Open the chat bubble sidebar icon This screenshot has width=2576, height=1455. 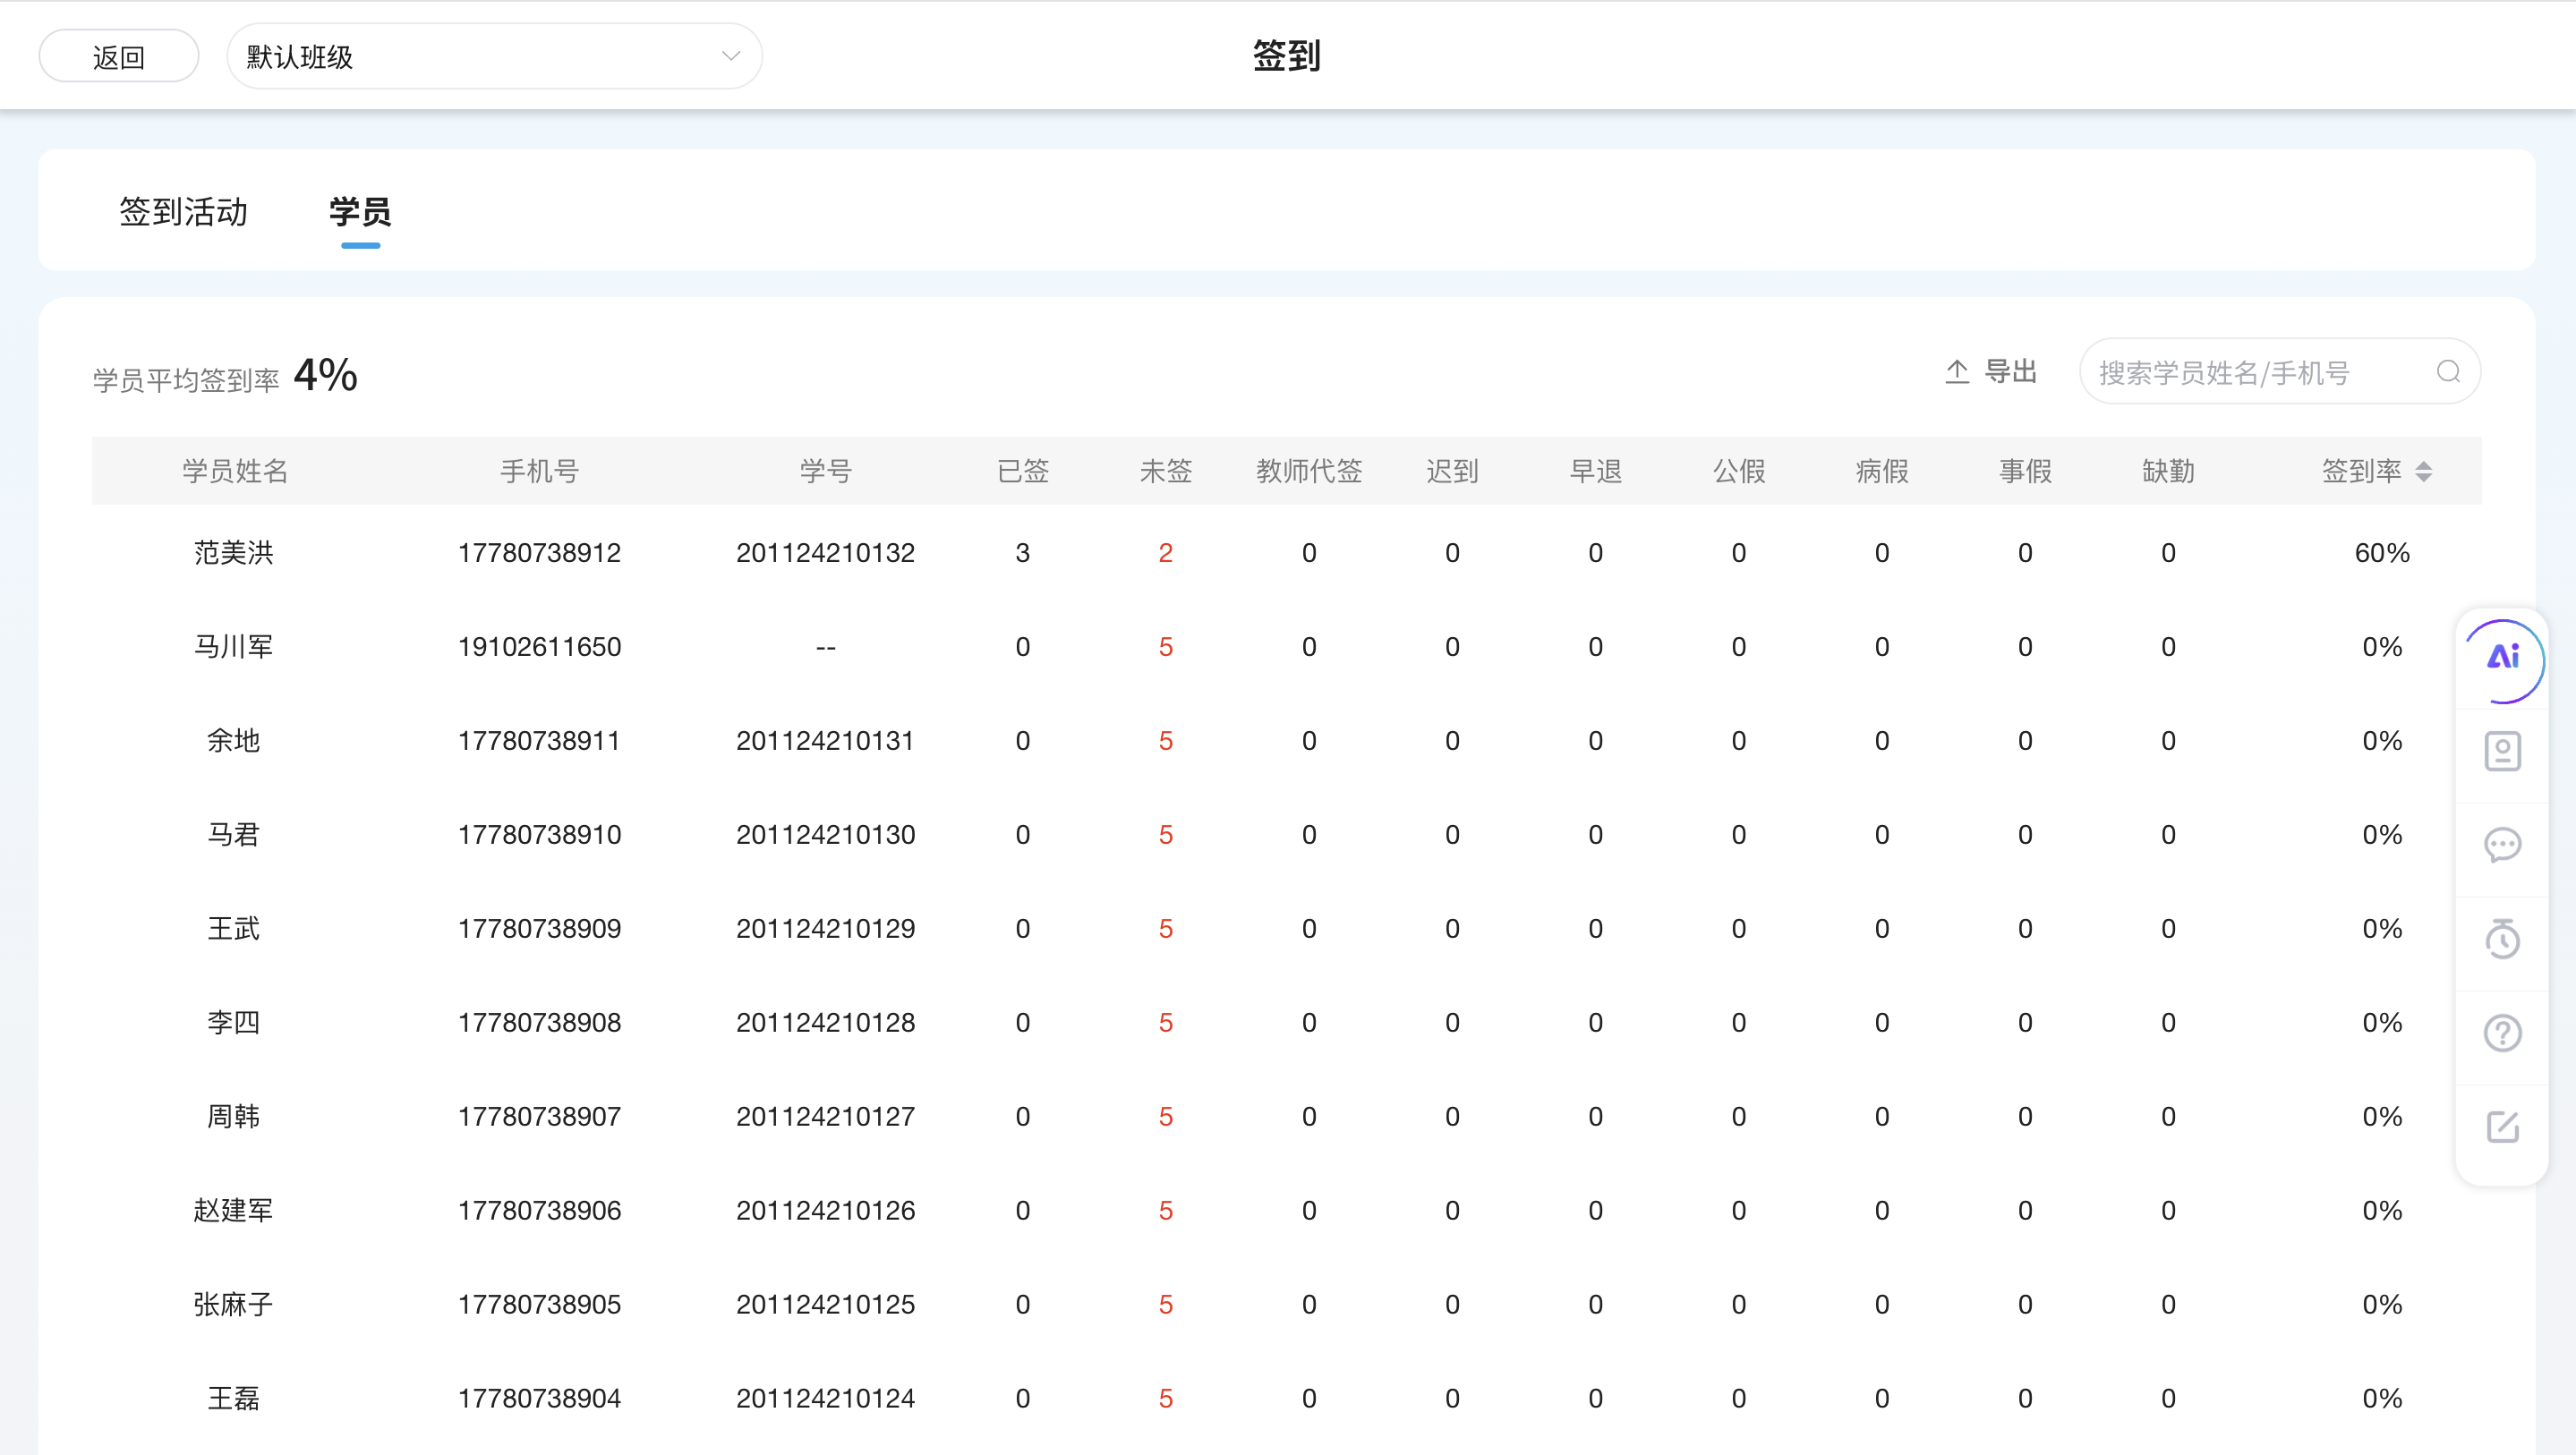coord(2503,845)
